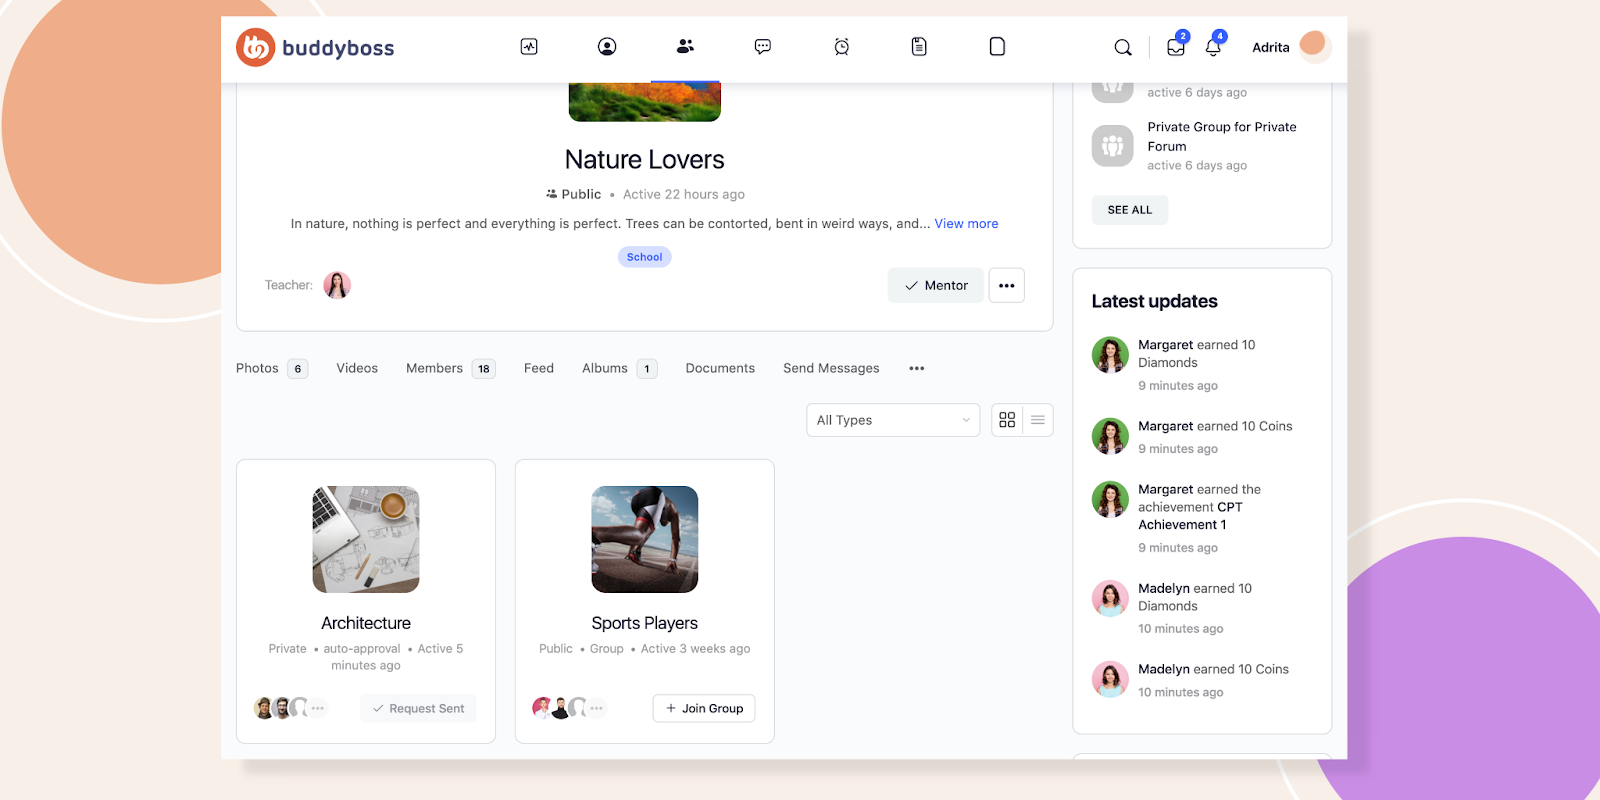Image resolution: width=1600 pixels, height=800 pixels.
Task: Open the Sports Players group thumbnail
Action: pyautogui.click(x=645, y=540)
